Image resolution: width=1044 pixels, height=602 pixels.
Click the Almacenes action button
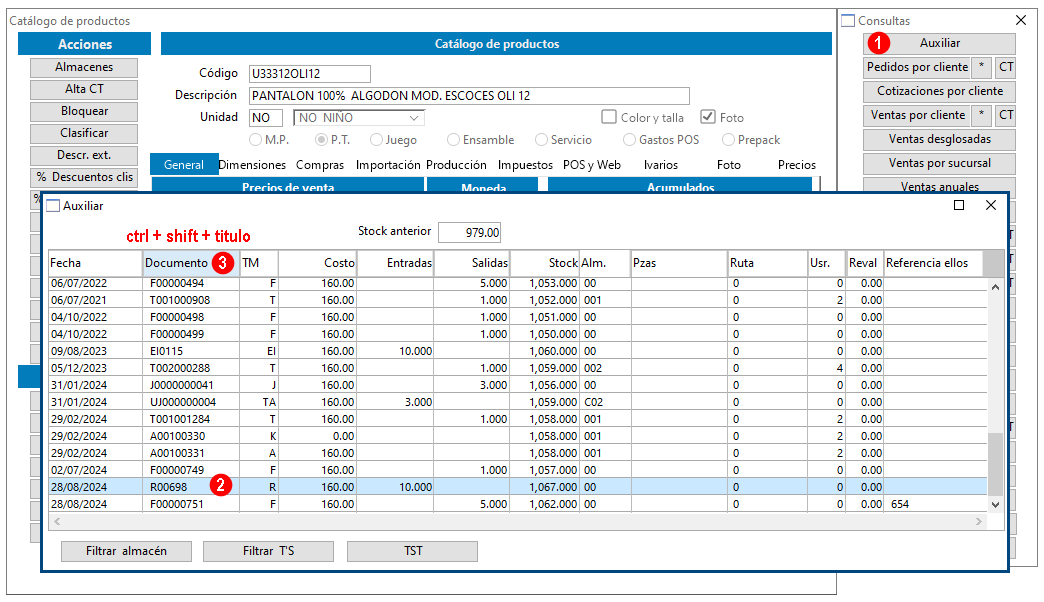click(84, 67)
